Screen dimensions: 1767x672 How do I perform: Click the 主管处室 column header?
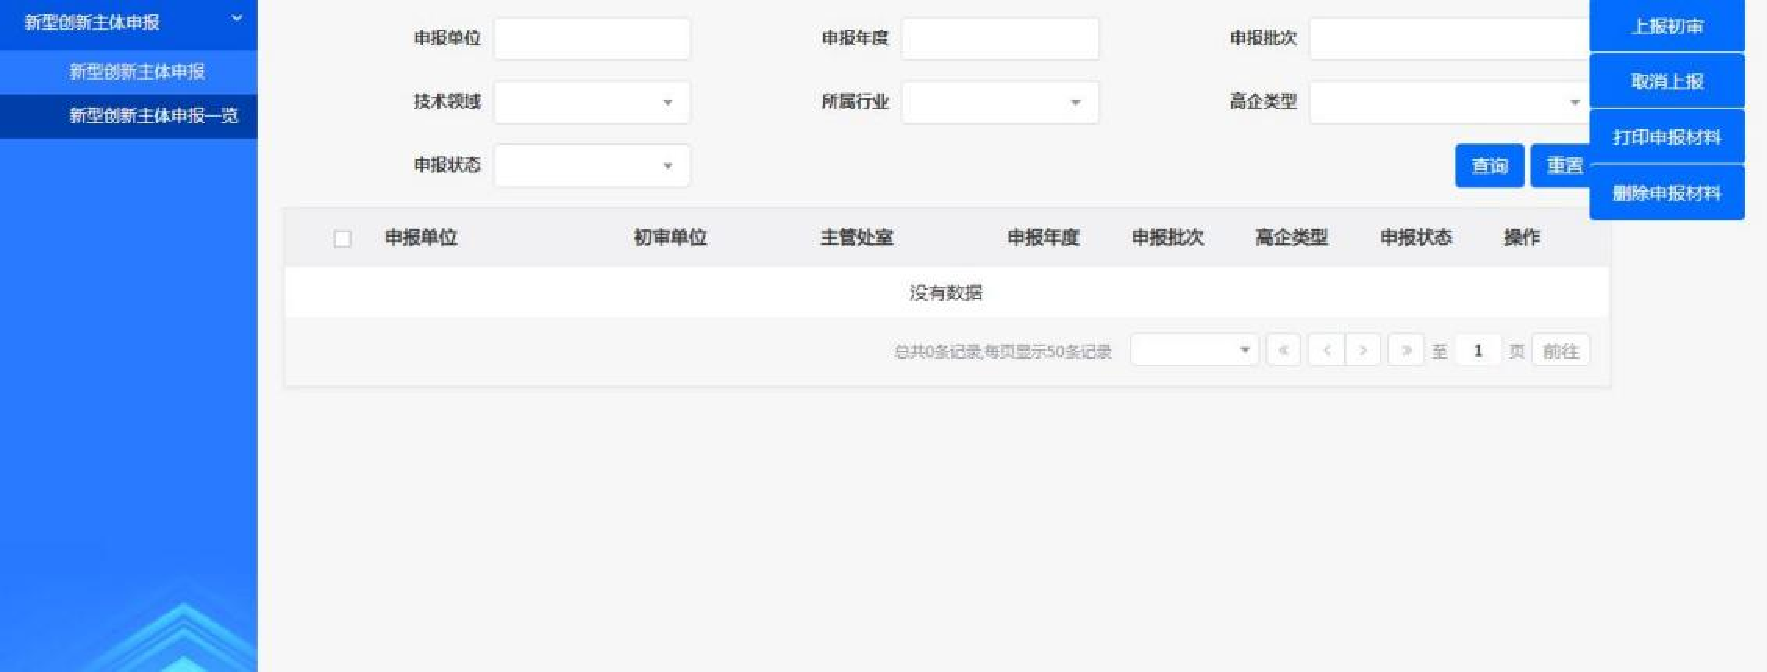coord(857,238)
